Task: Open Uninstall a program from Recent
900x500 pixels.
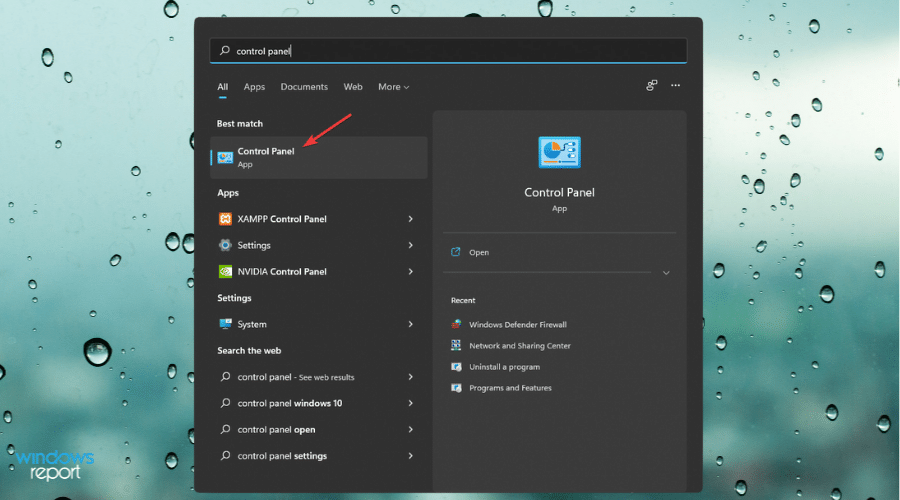Action: coord(505,367)
